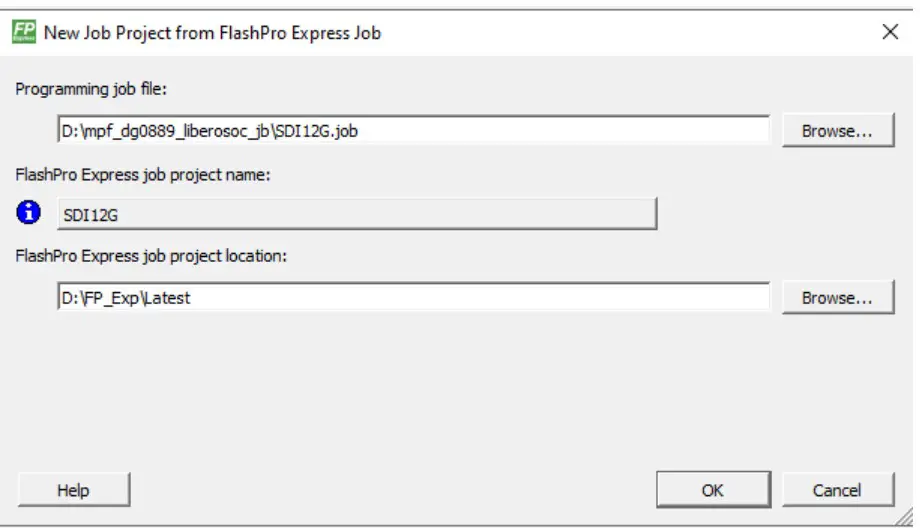Click the FlashPro Express logo icon
The width and height of the screenshot is (920, 532).
coord(24,32)
